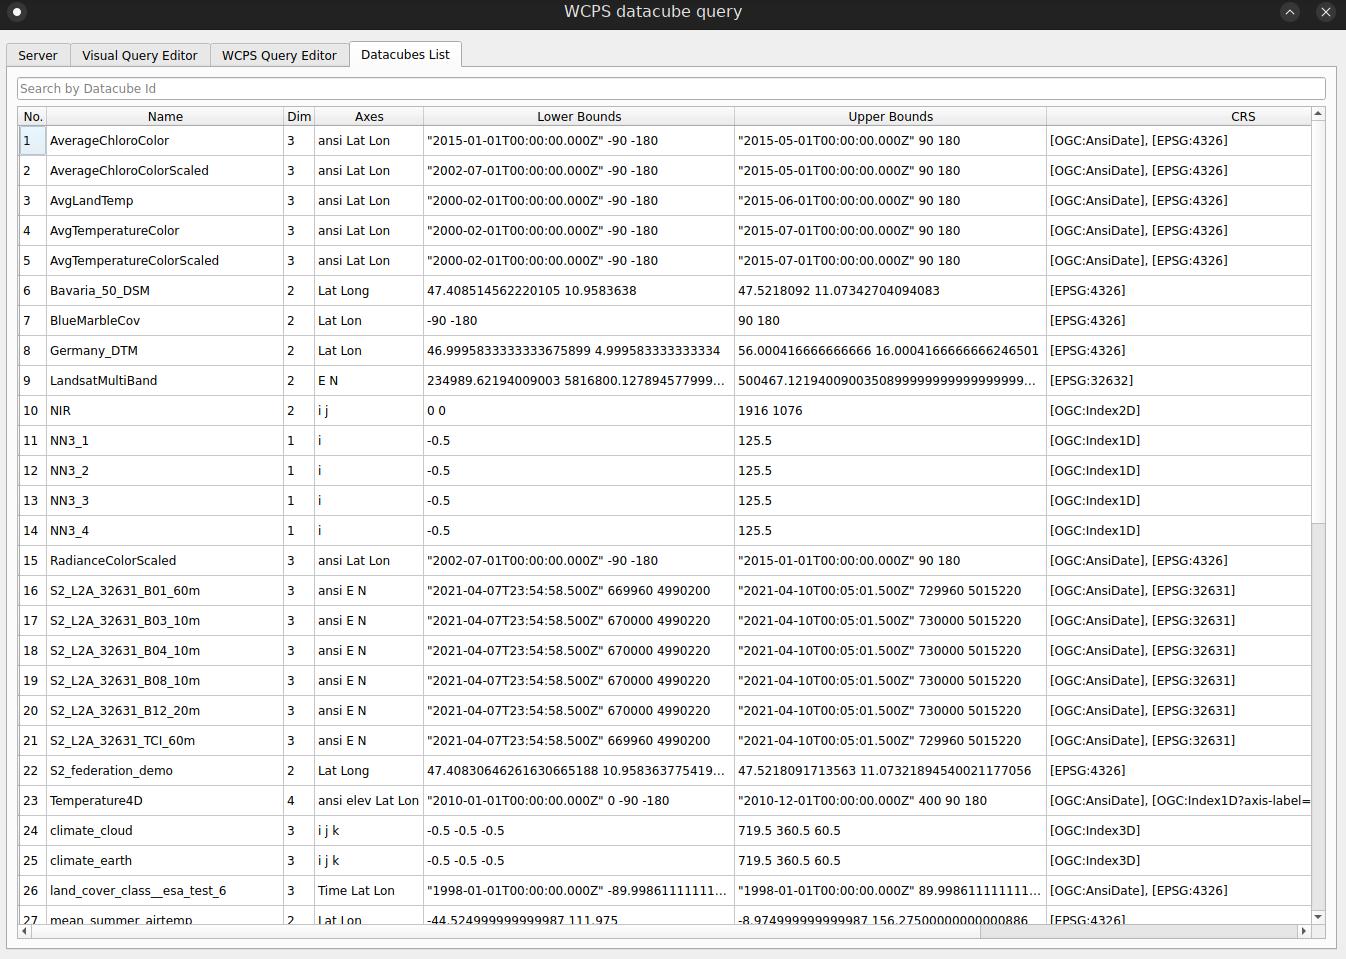Select the AvgLandTemp datacube row

click(x=165, y=200)
